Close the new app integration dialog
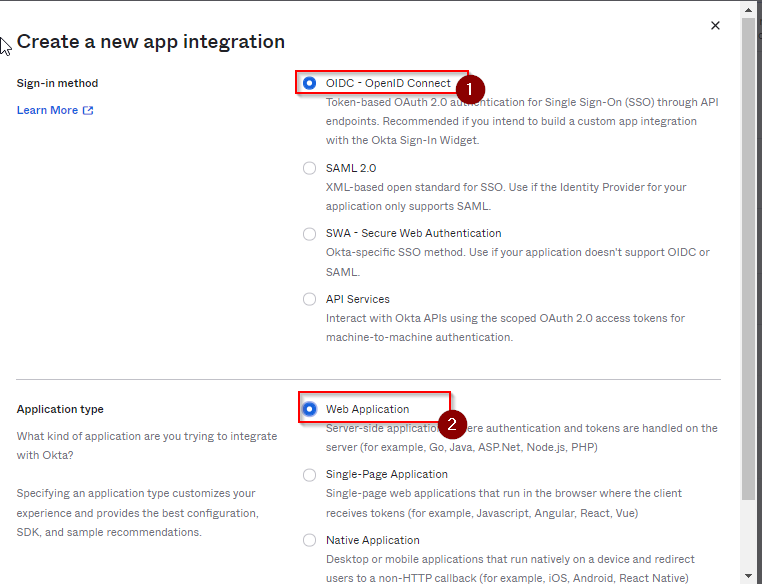Image resolution: width=762 pixels, height=584 pixels. [x=715, y=26]
